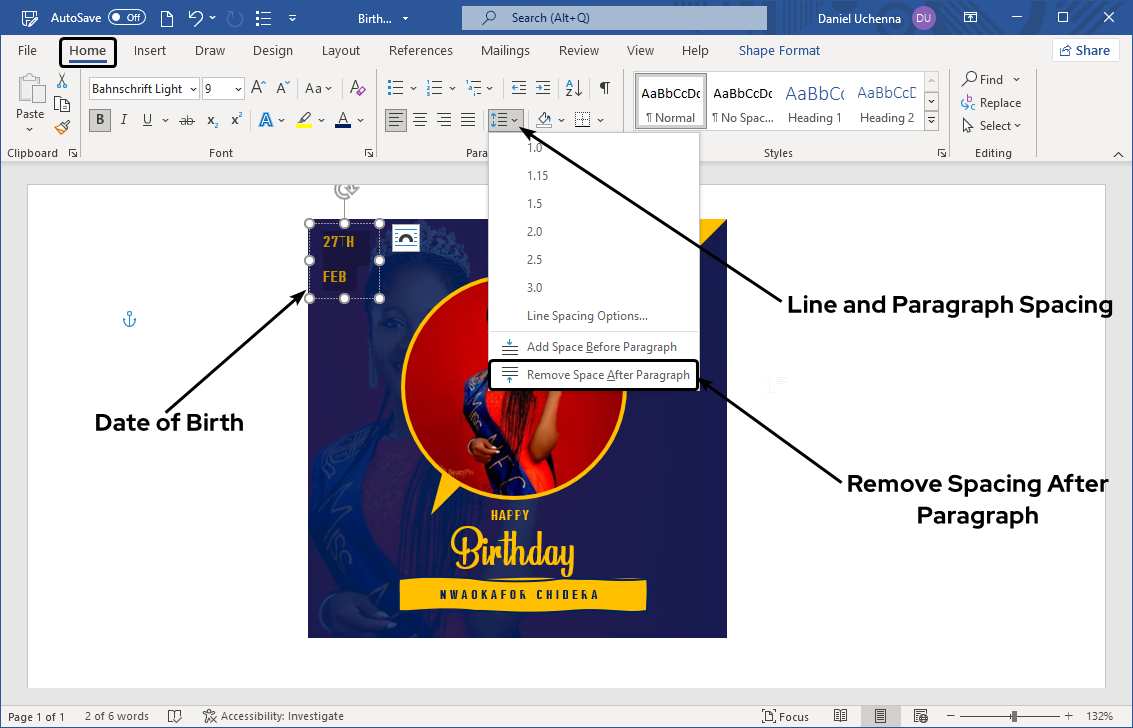Click the Show/Hide paragraph marks icon

point(604,88)
